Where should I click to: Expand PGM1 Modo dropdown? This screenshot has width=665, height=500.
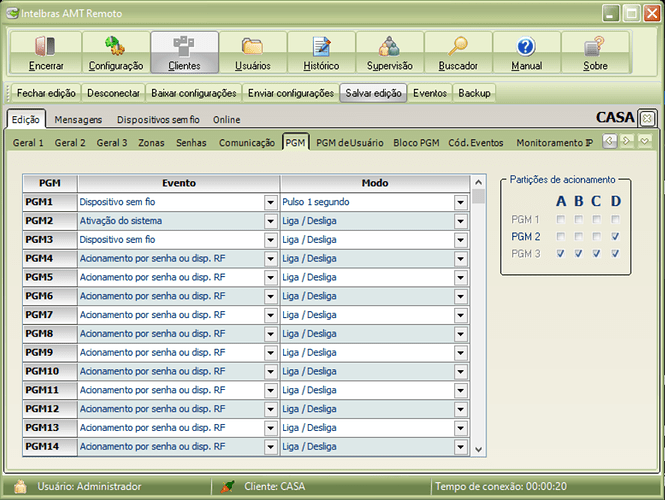(461, 202)
